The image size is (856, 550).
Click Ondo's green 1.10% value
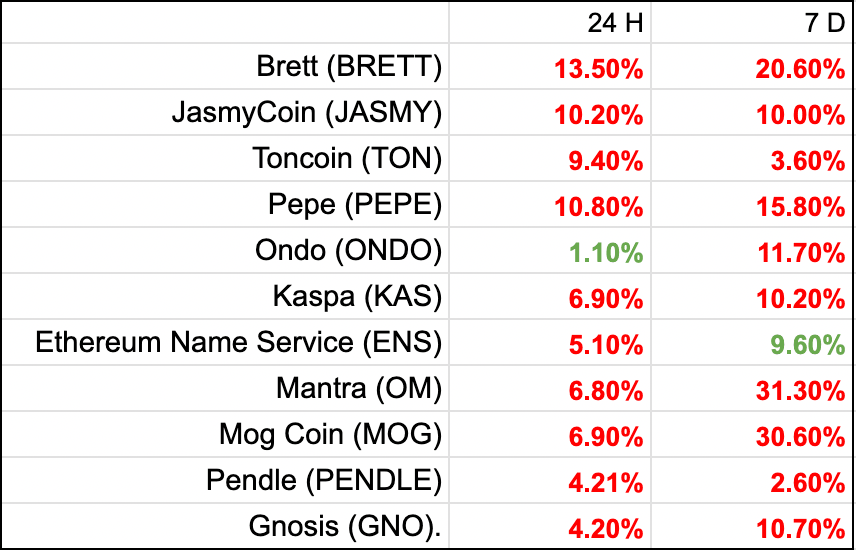(x=604, y=253)
